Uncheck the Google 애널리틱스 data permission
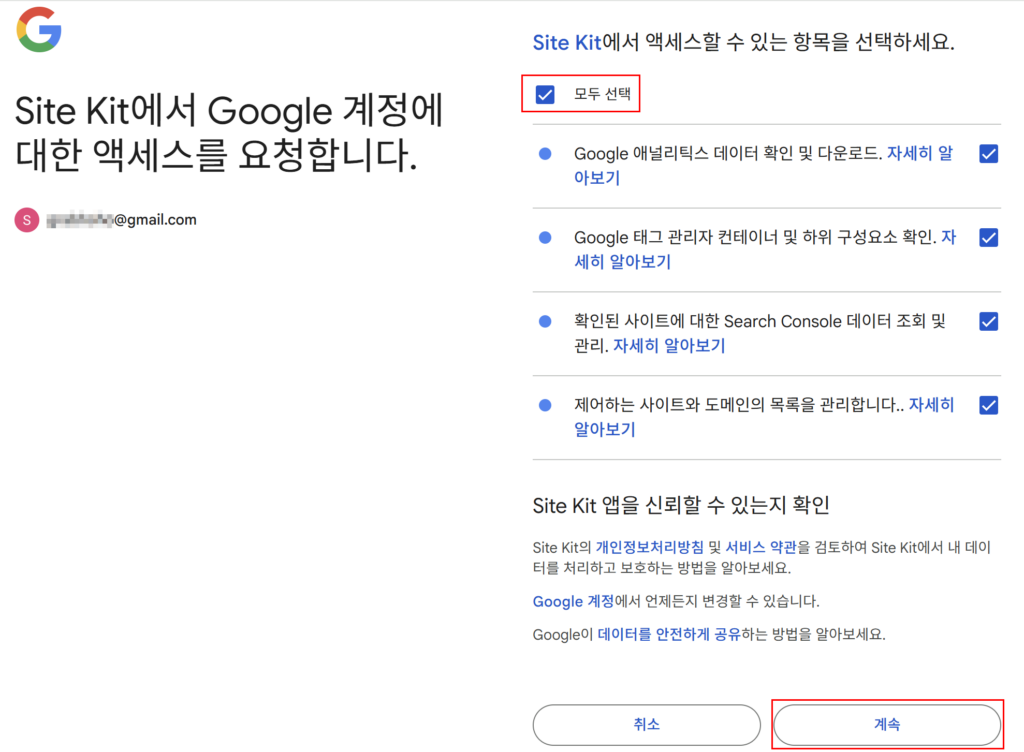 [989, 153]
